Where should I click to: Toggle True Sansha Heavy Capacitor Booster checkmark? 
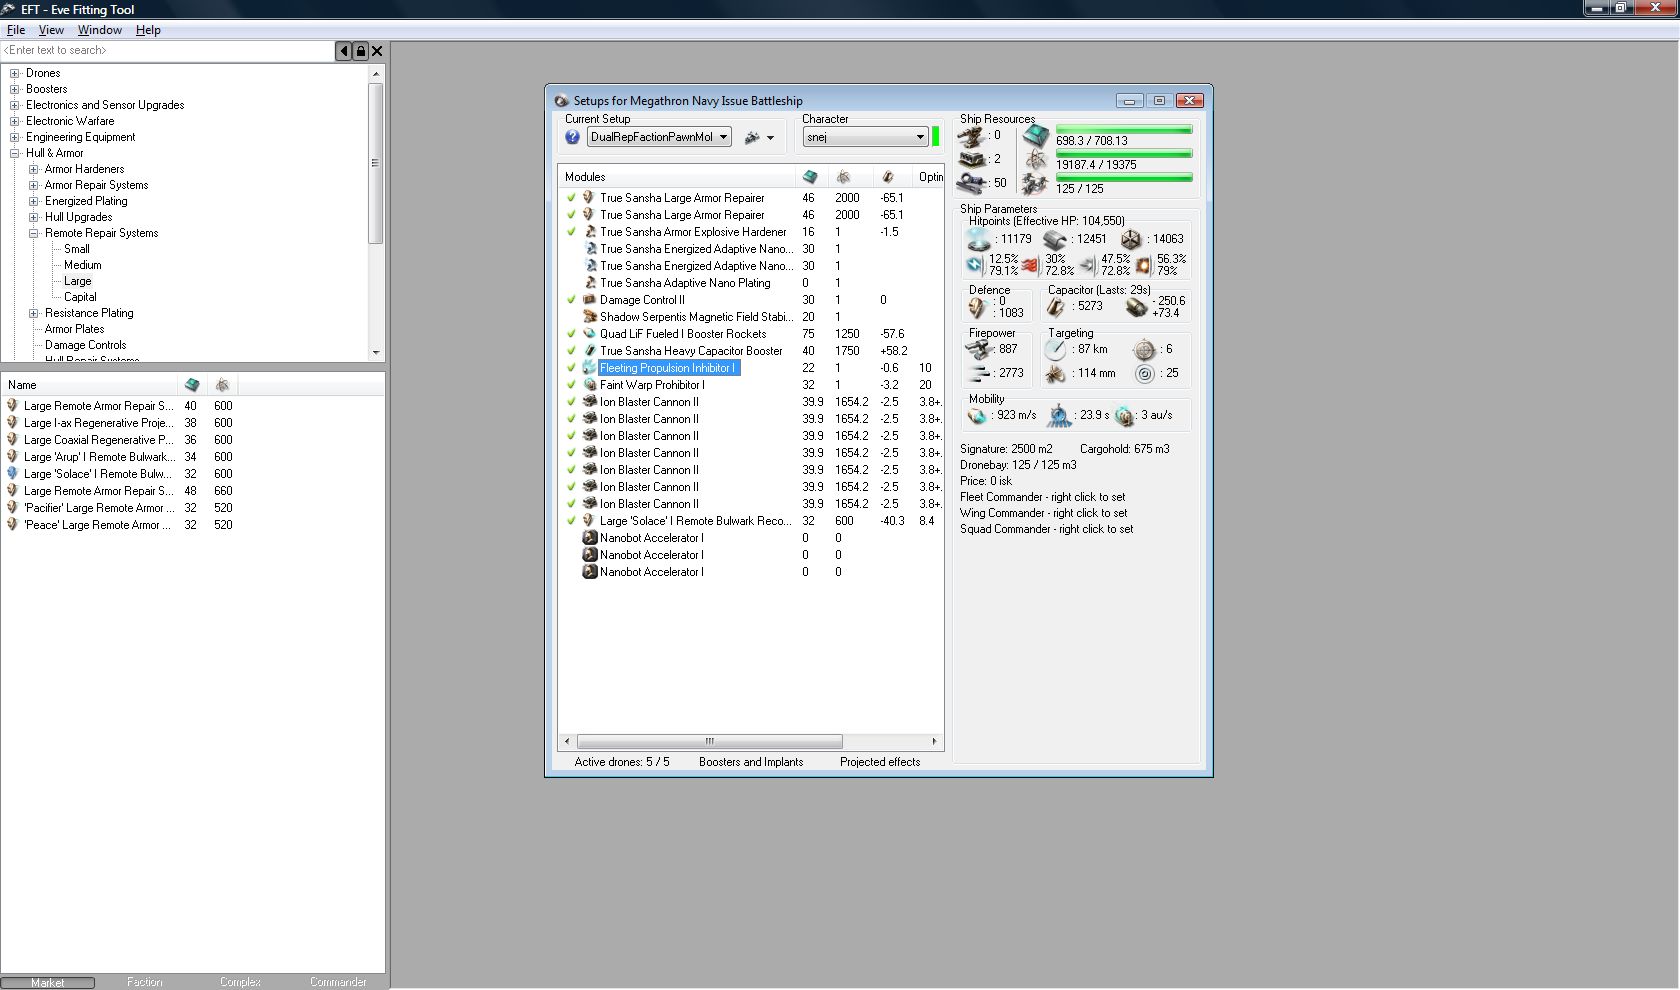pyautogui.click(x=571, y=351)
